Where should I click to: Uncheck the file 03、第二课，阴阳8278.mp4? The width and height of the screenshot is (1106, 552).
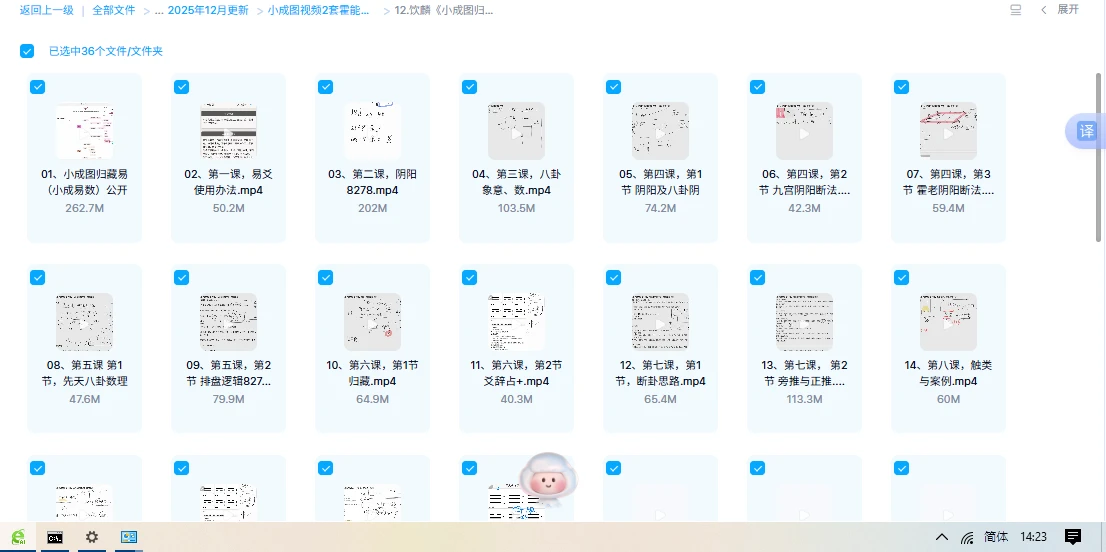(x=325, y=87)
